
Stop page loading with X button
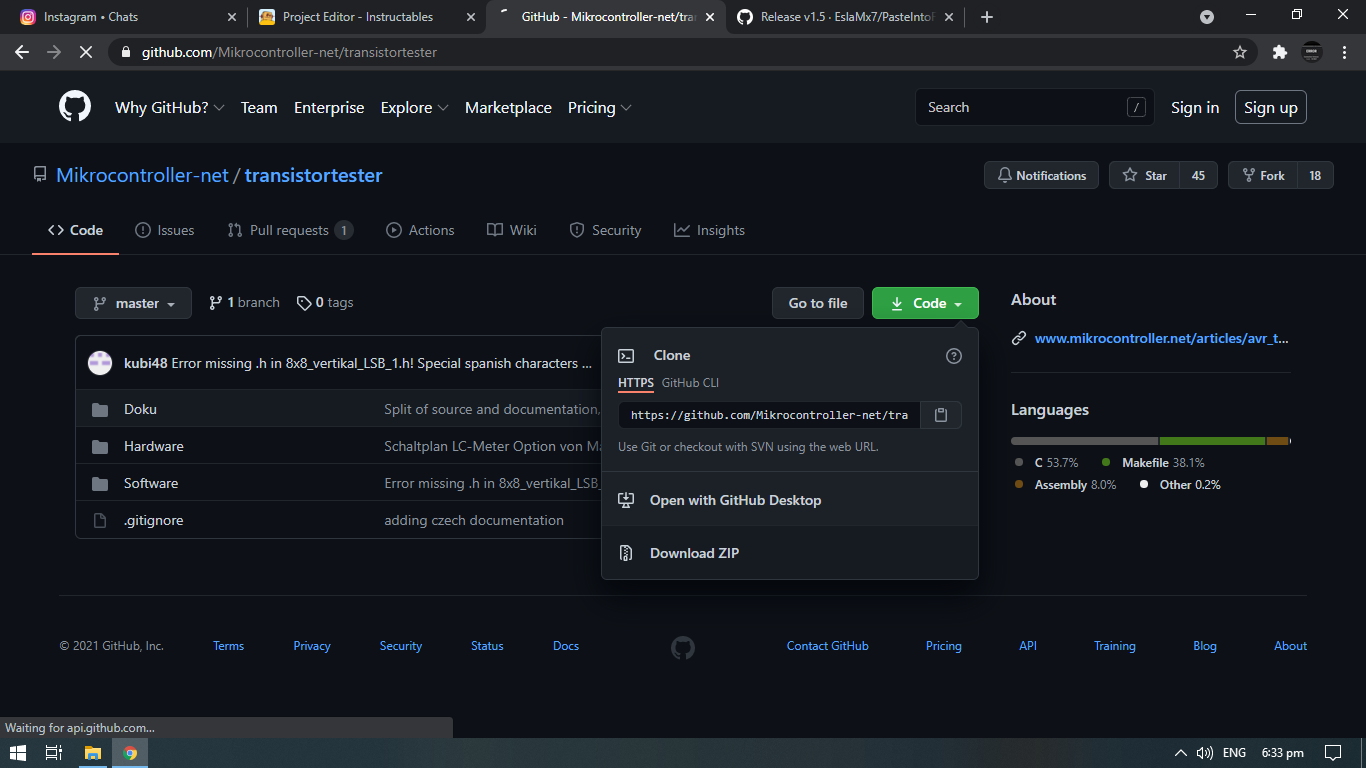click(85, 52)
